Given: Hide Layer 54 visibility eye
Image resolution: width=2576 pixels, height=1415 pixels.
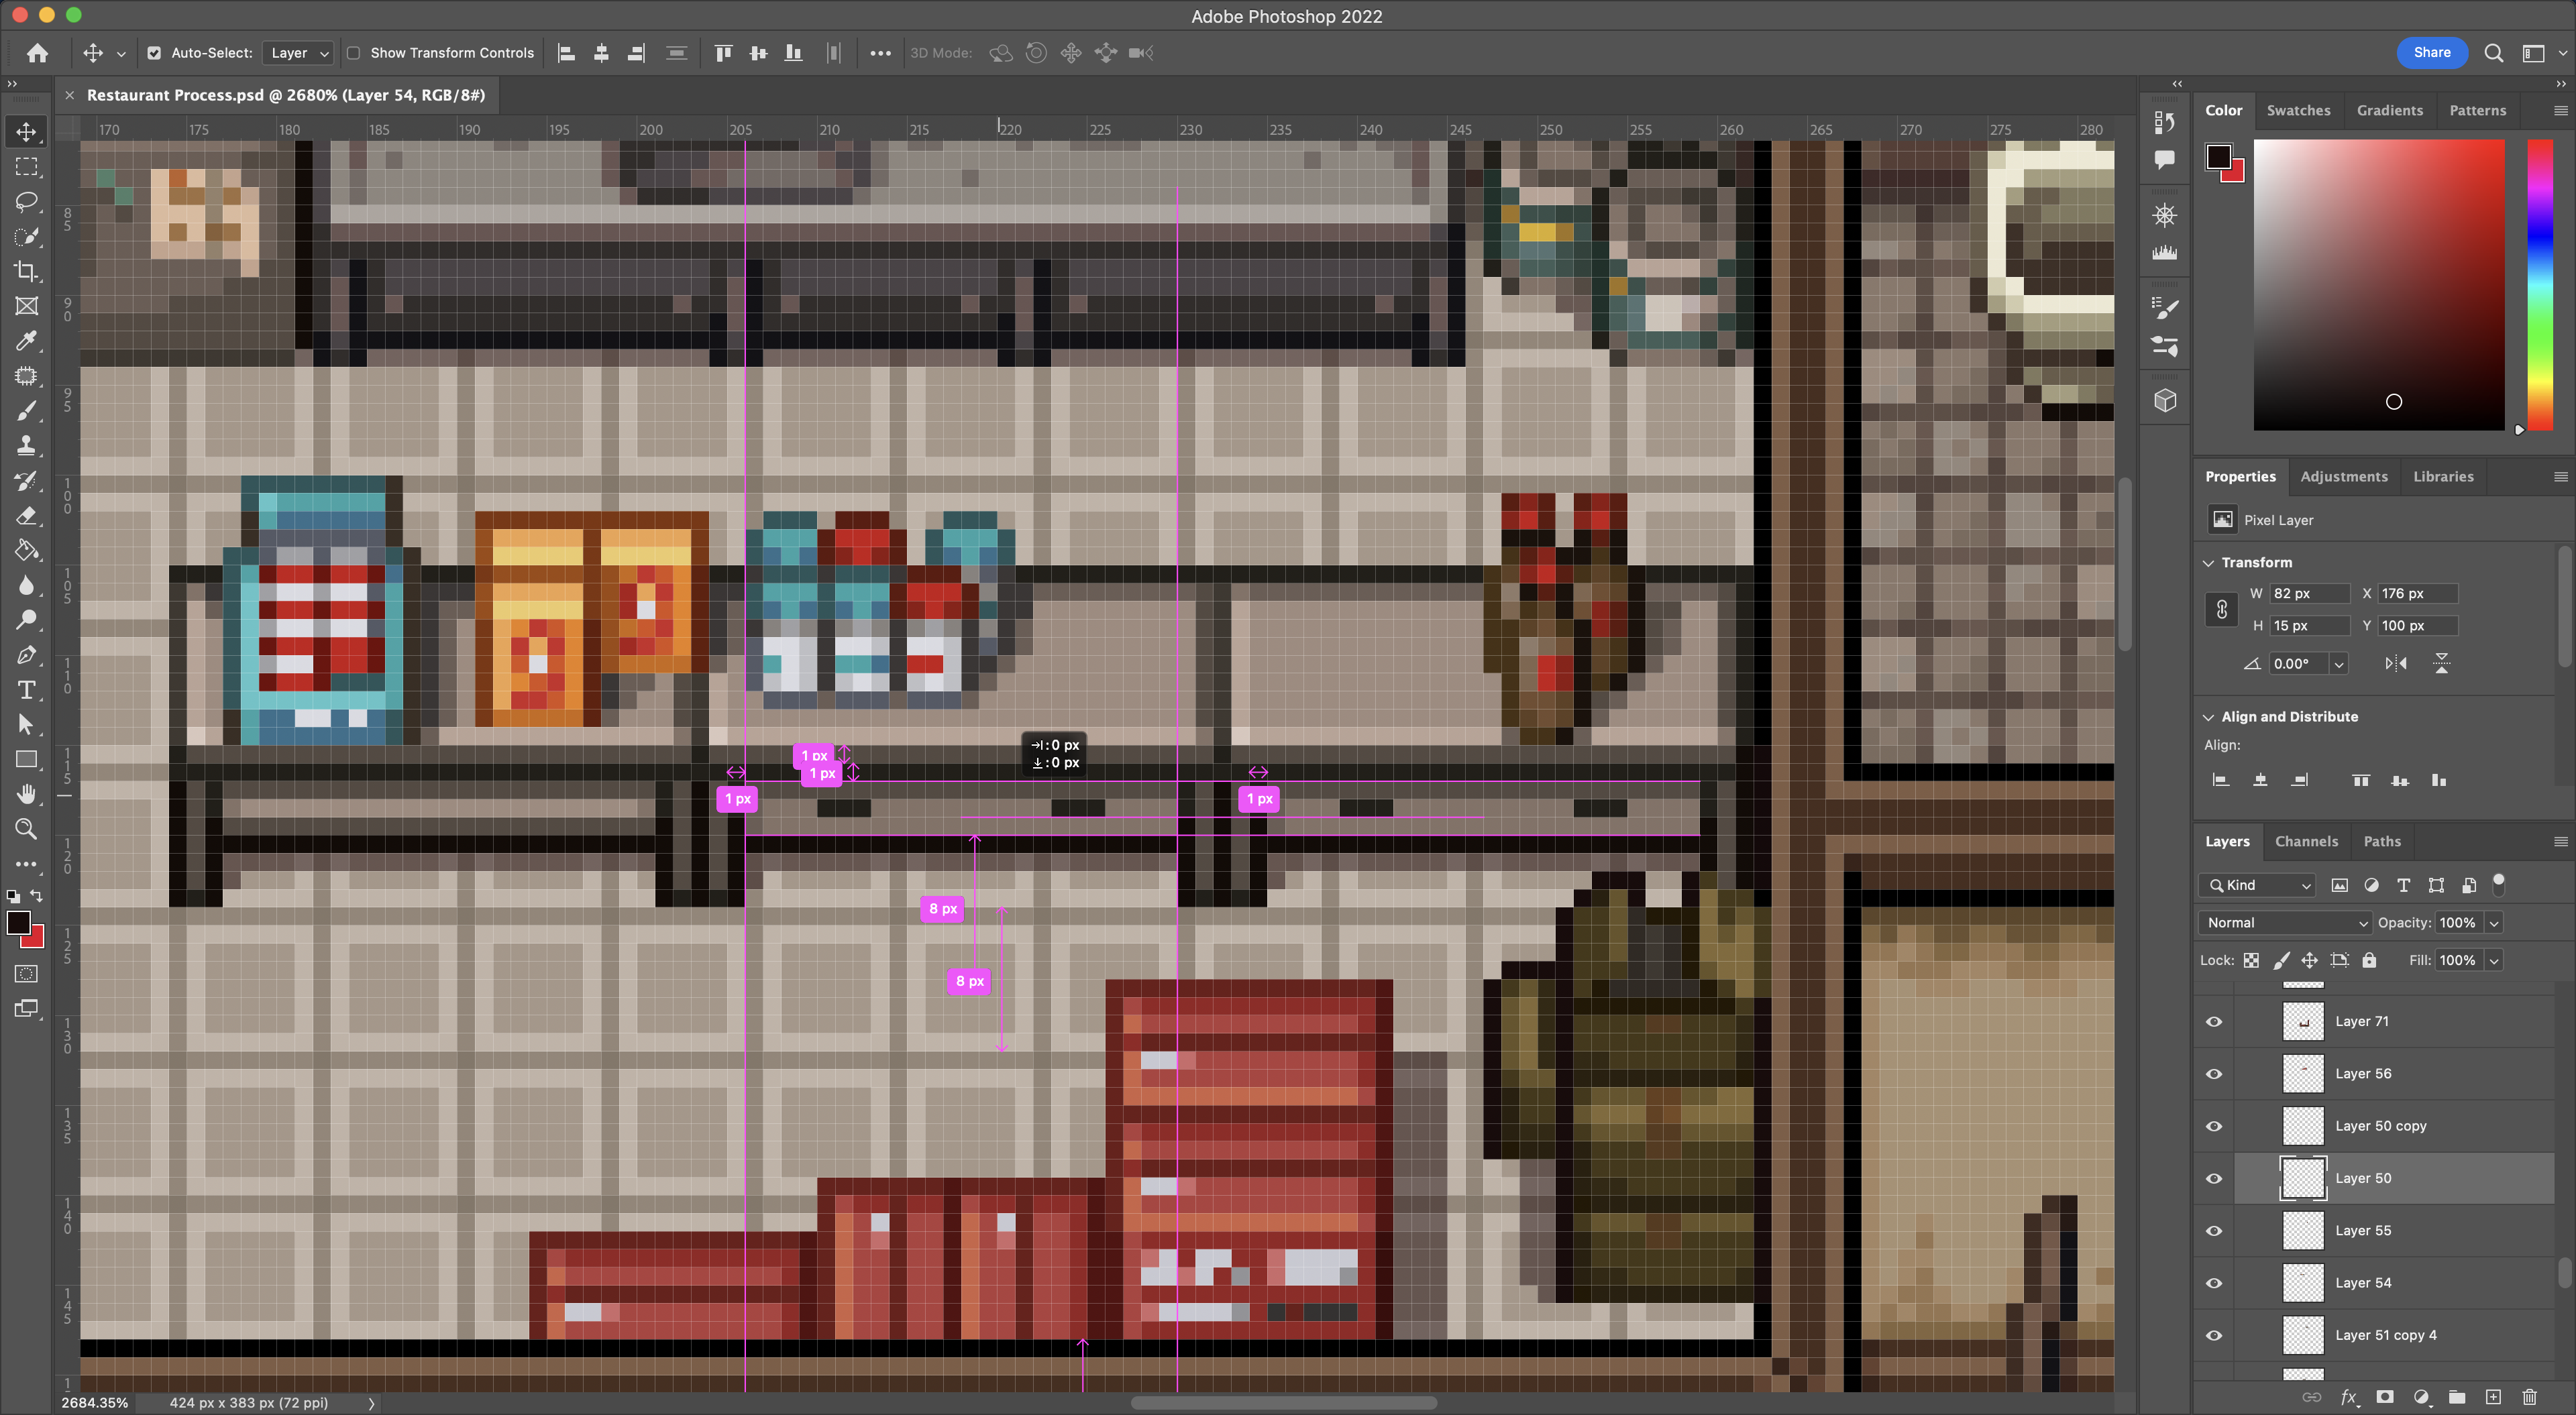Looking at the screenshot, I should (x=2214, y=1283).
